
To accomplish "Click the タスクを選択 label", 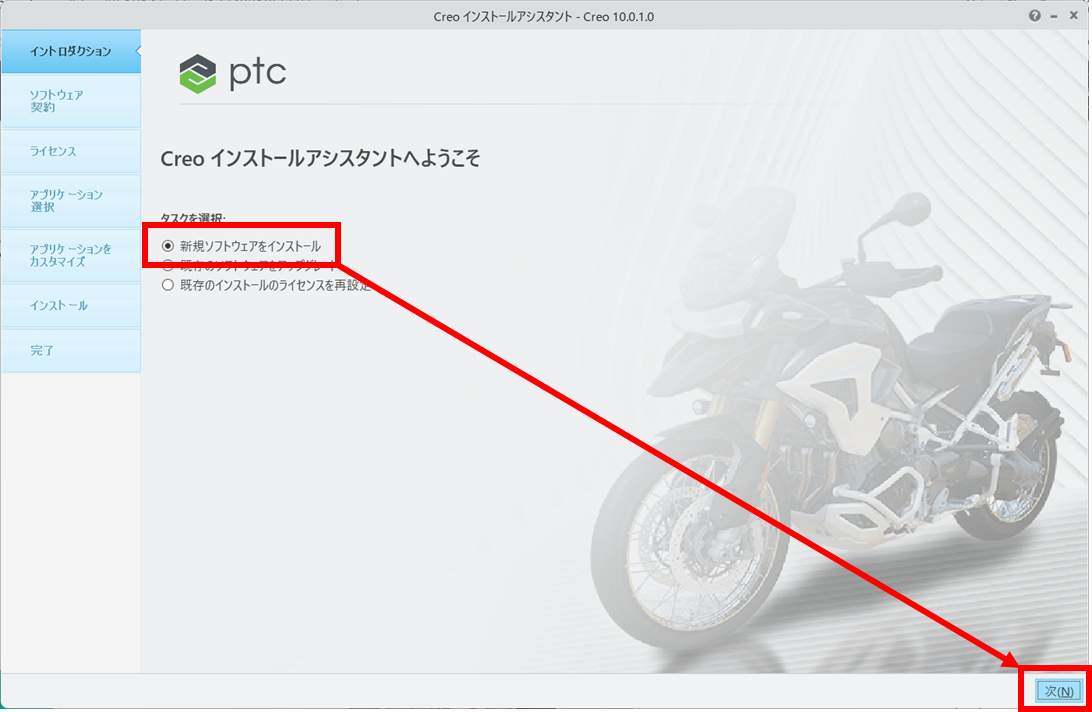I will [193, 218].
